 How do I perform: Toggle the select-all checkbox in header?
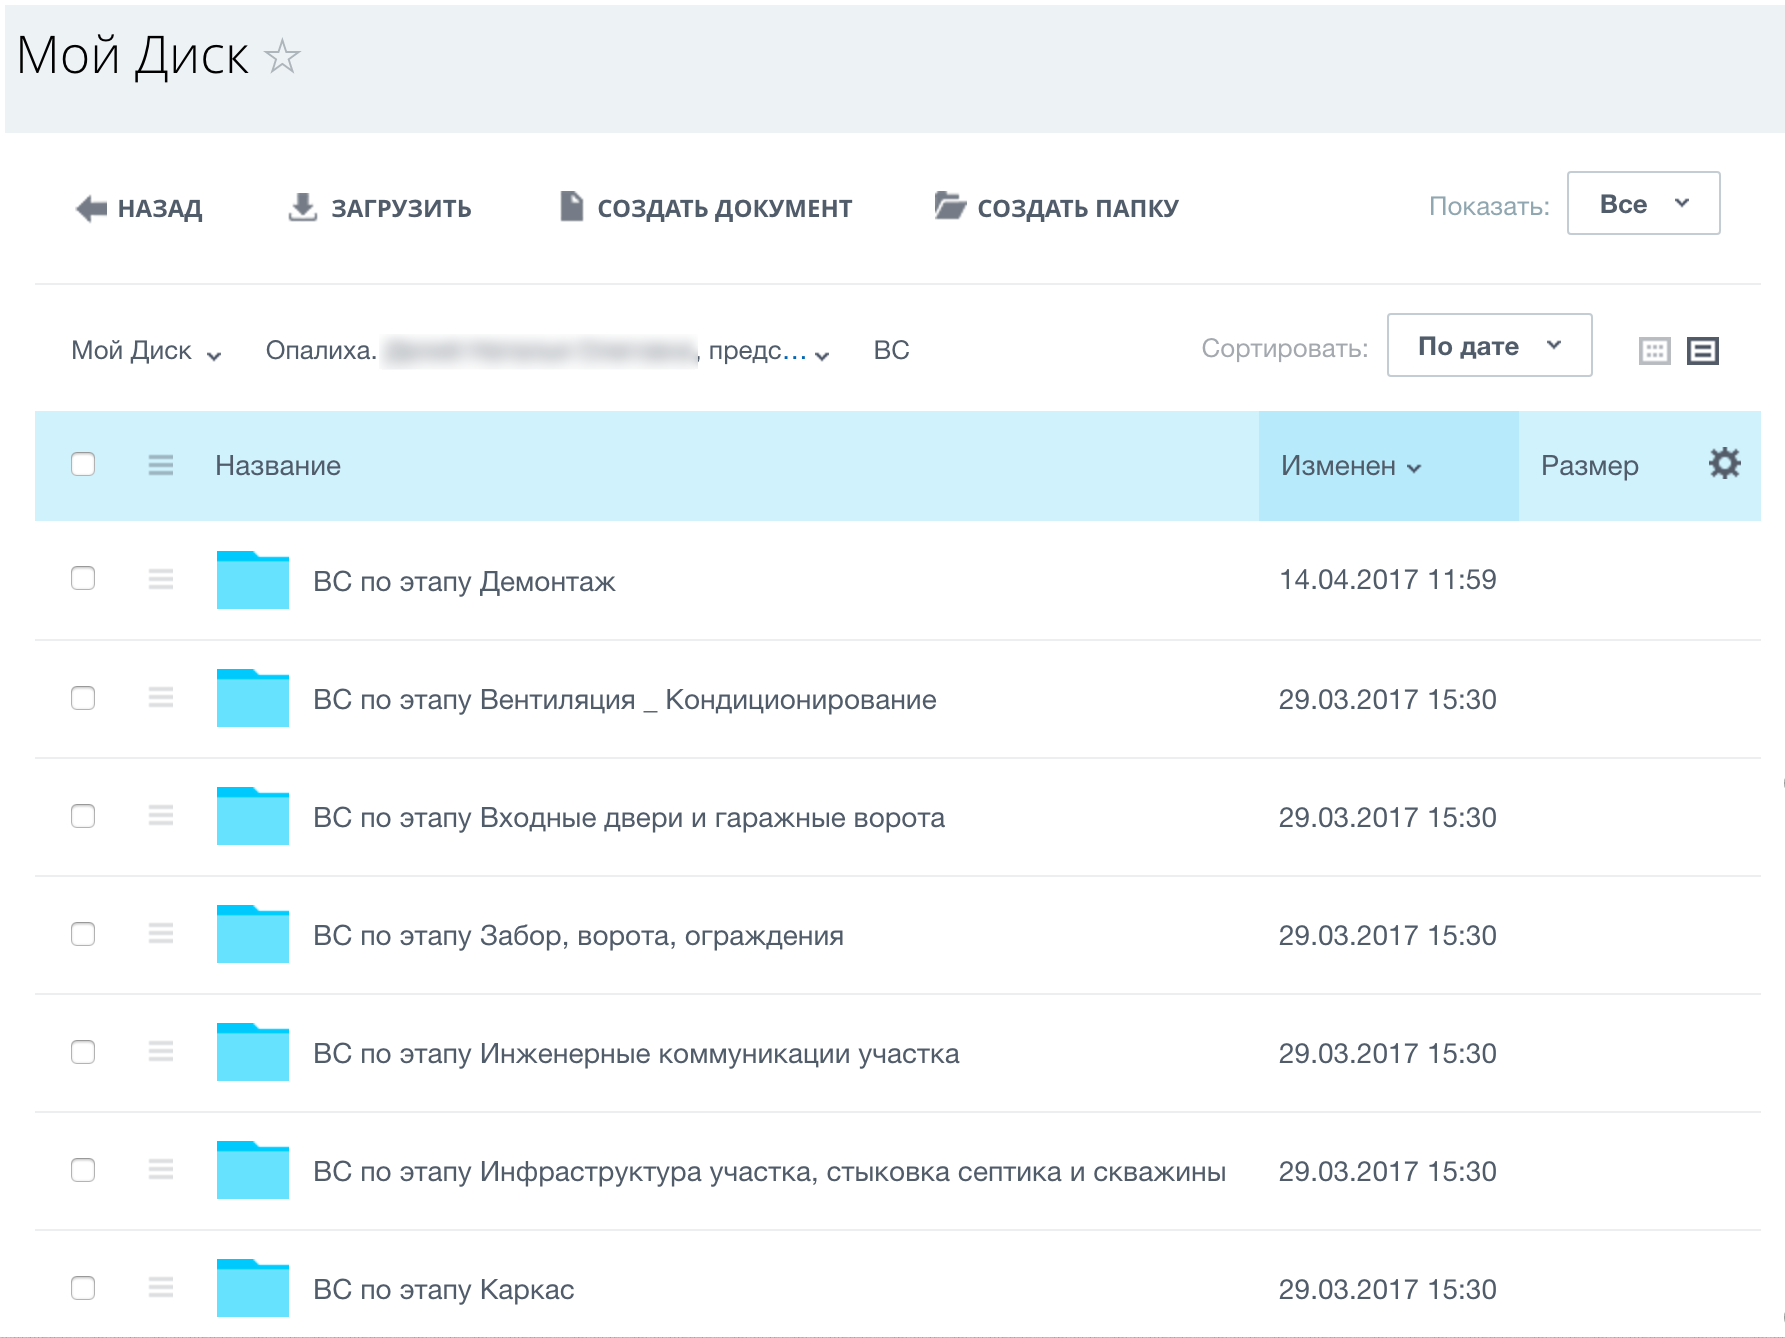pyautogui.click(x=83, y=465)
